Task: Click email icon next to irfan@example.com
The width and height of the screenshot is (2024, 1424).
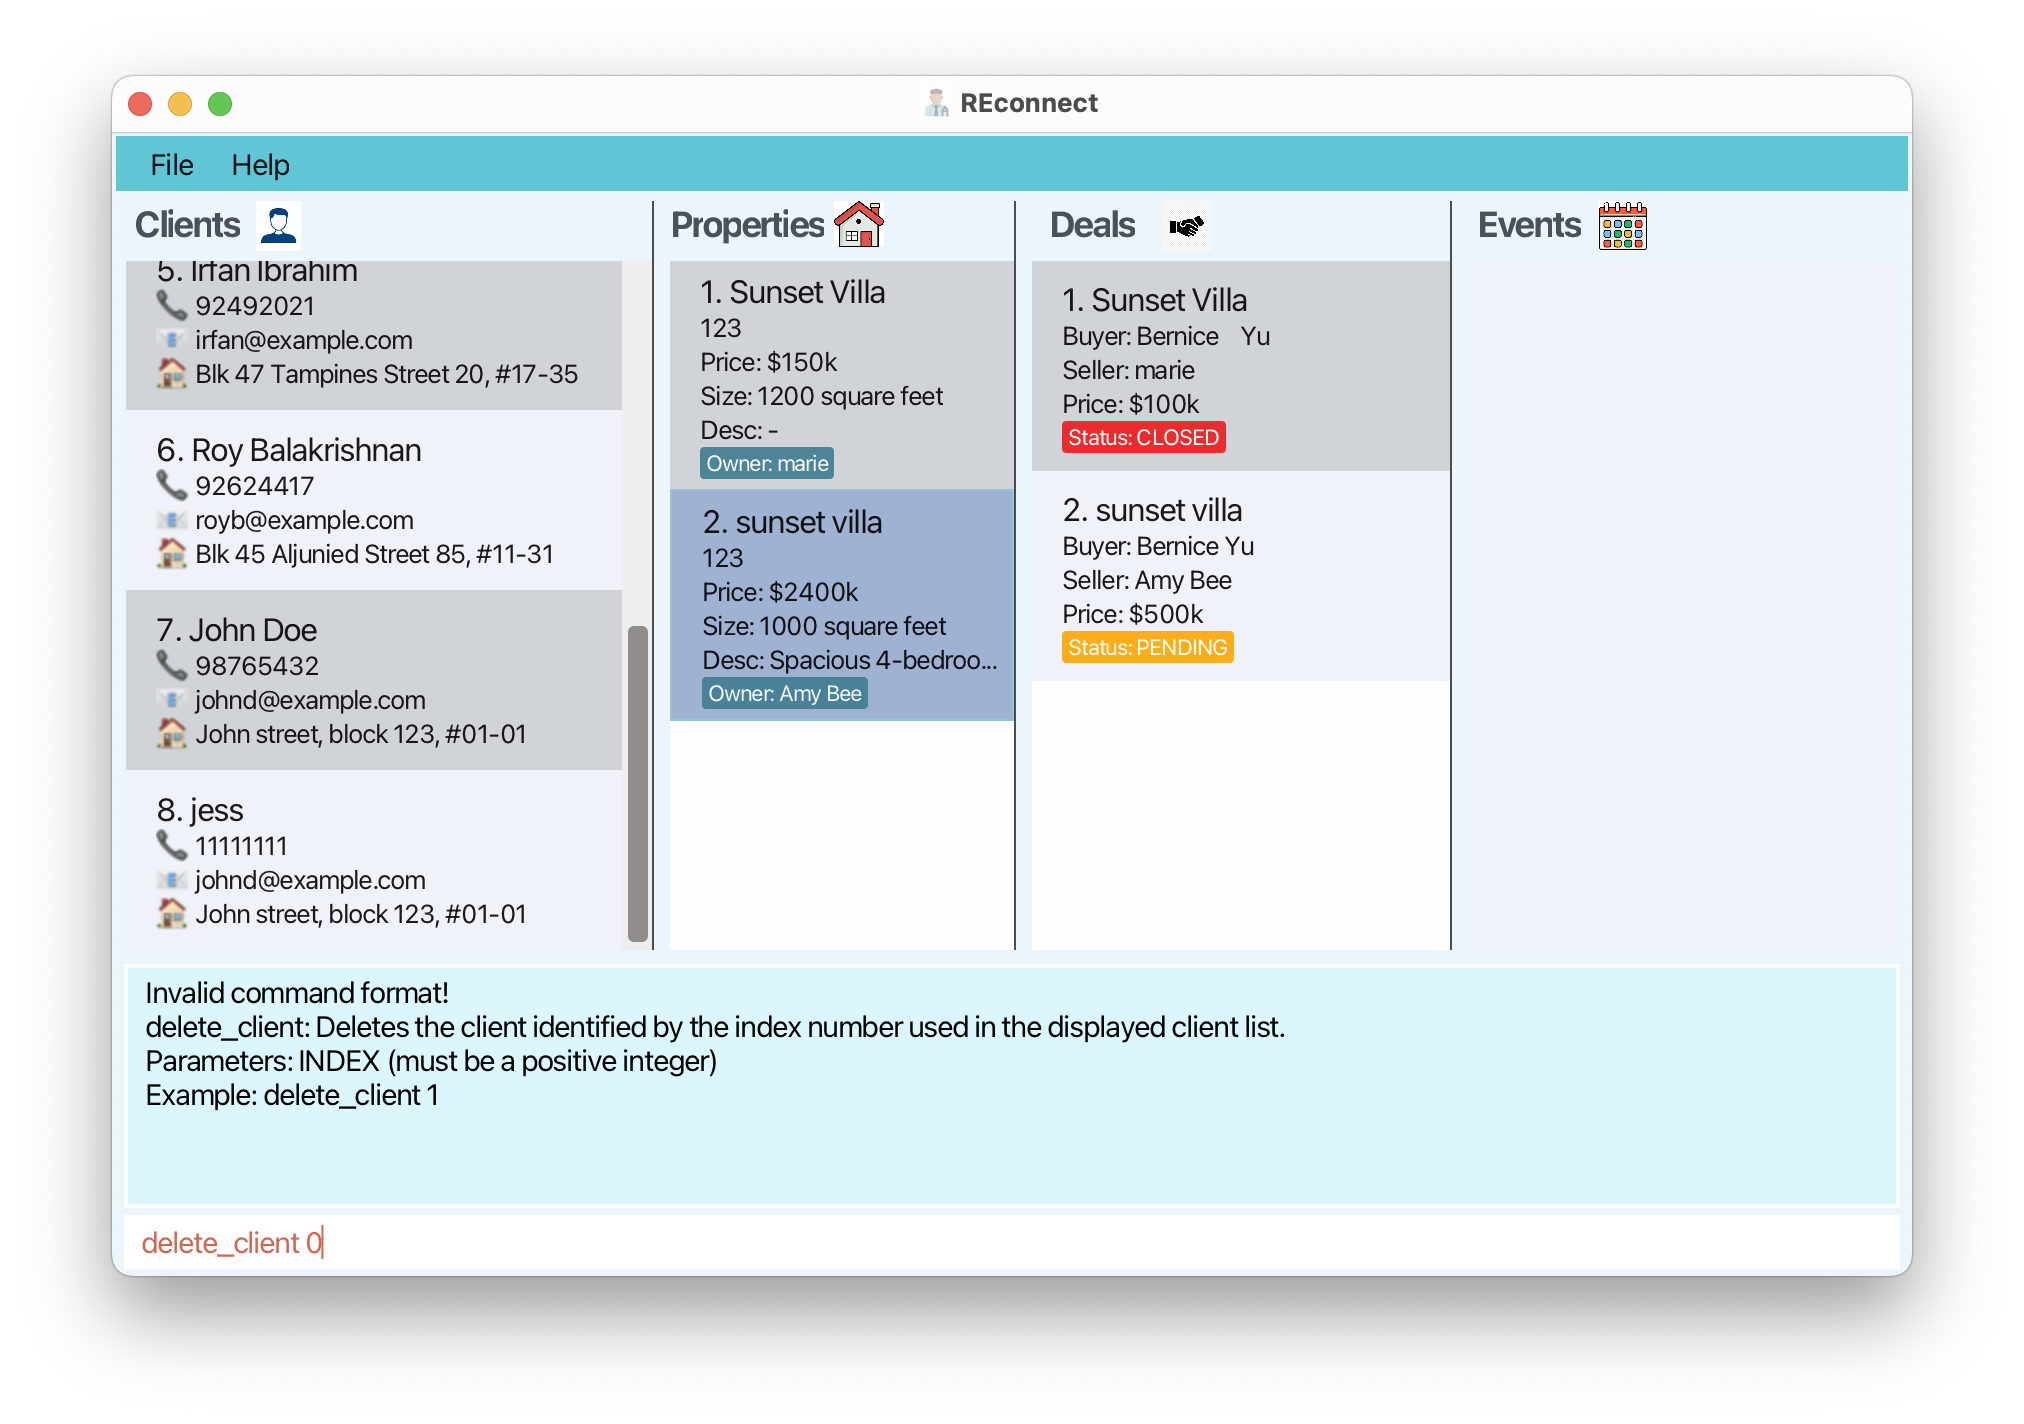Action: (x=172, y=340)
